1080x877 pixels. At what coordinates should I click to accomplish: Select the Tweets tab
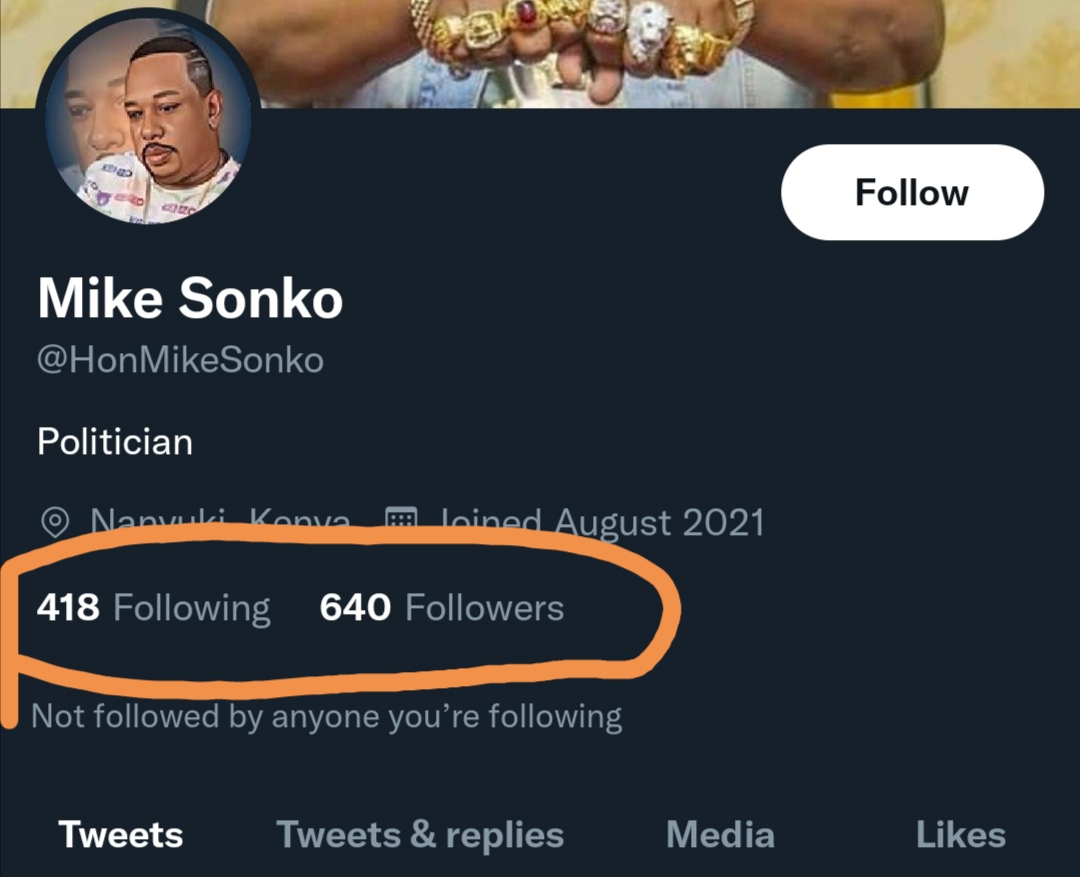click(x=120, y=835)
